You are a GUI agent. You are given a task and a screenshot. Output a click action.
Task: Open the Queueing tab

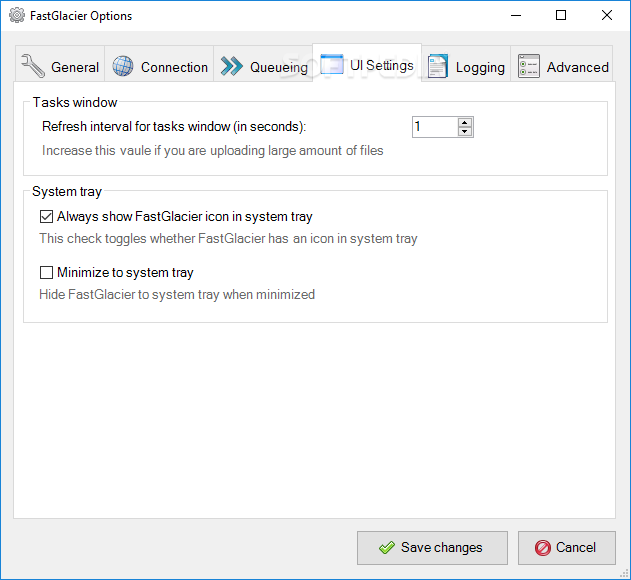[263, 64]
